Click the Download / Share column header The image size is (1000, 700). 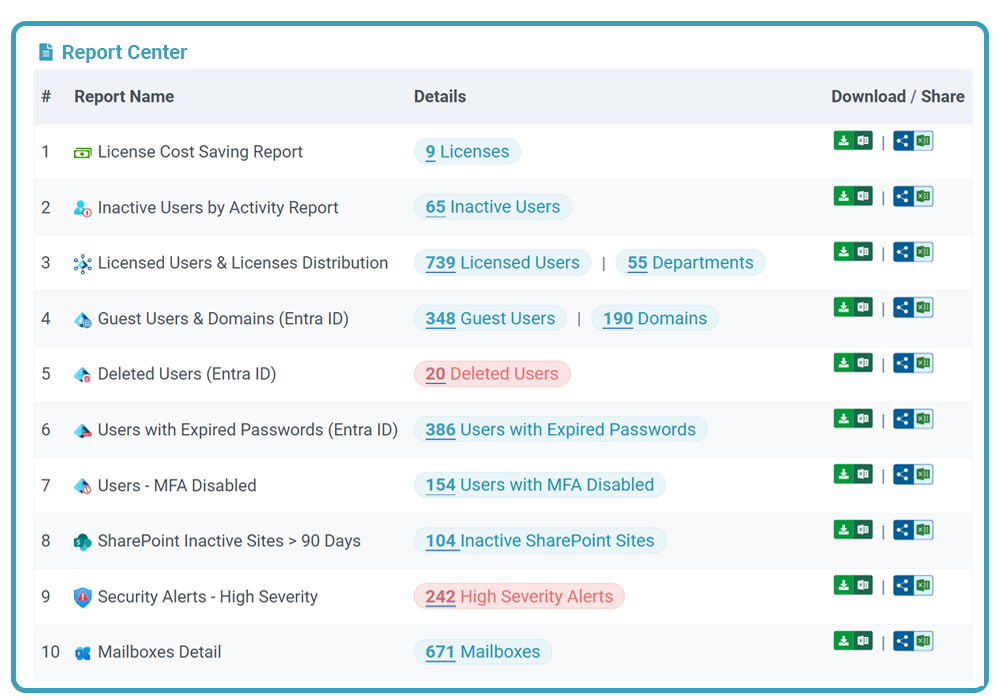click(x=898, y=96)
